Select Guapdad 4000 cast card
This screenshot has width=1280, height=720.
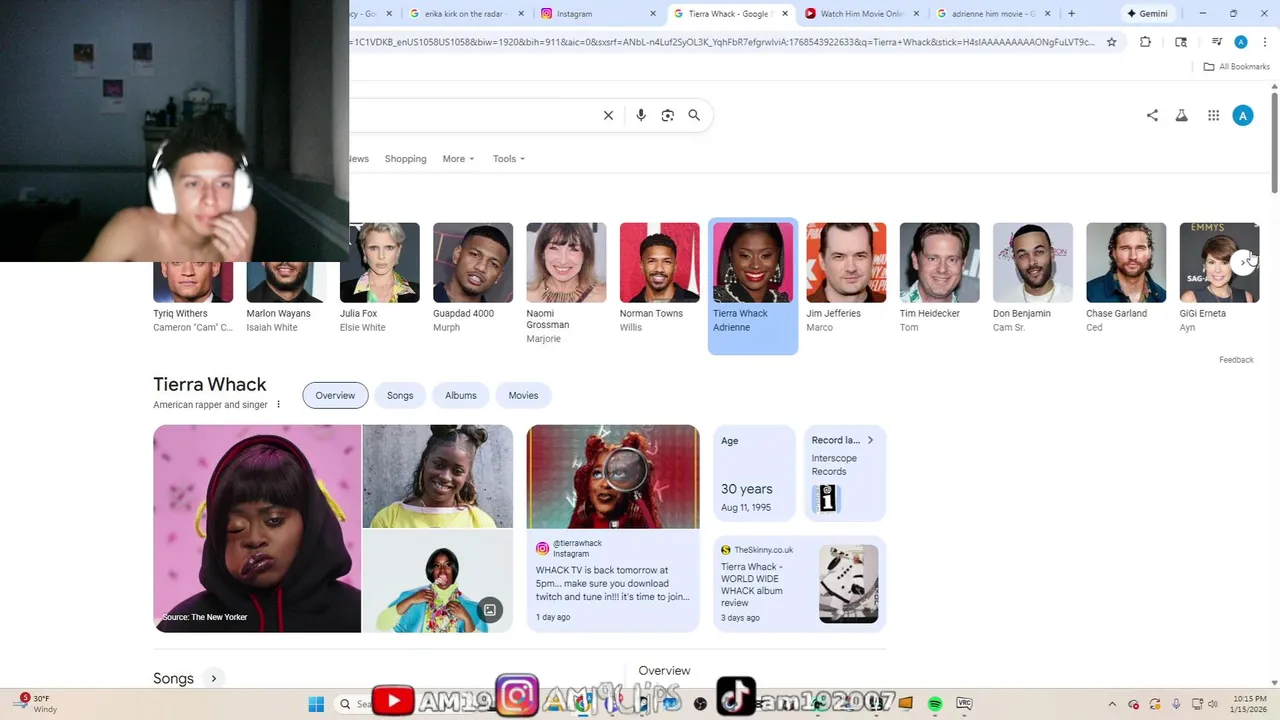[473, 278]
